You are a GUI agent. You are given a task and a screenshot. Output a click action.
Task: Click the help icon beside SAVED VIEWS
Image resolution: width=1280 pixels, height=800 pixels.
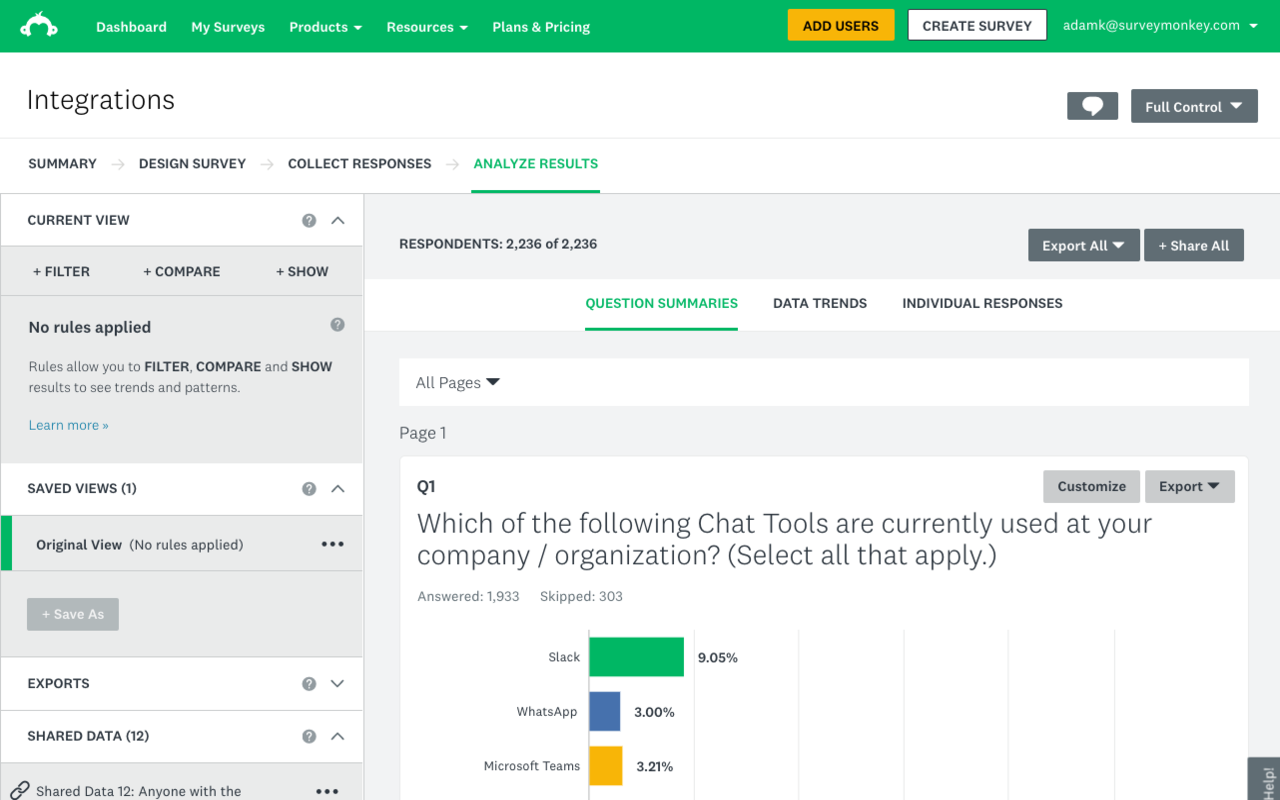click(309, 488)
